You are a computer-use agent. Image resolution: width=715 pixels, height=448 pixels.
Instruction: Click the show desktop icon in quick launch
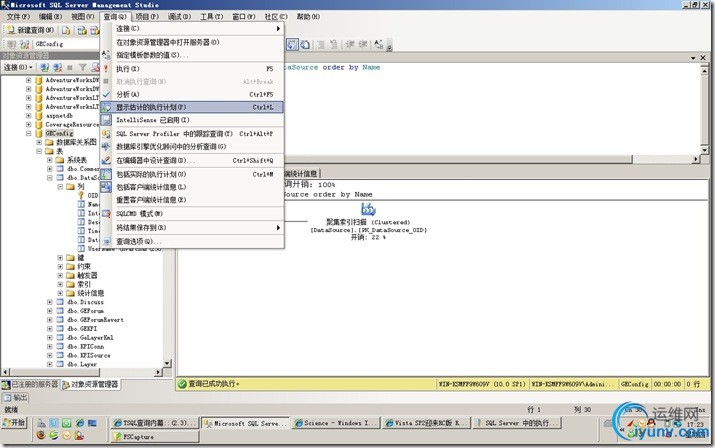[x=93, y=423]
